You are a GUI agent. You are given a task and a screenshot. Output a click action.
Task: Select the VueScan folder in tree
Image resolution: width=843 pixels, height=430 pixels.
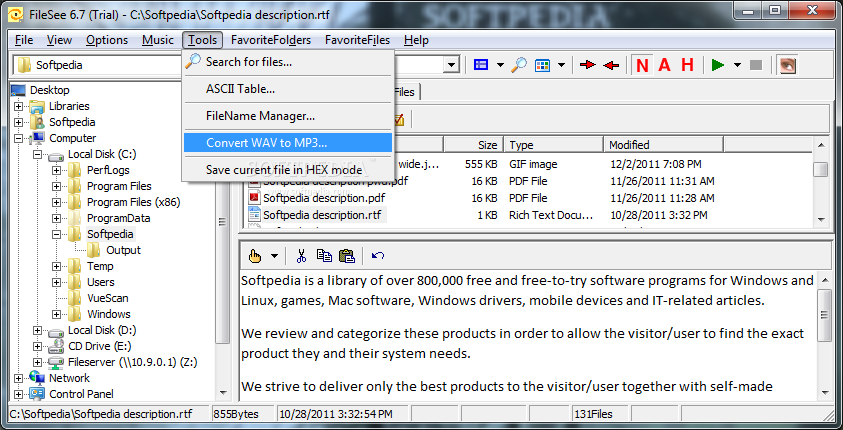point(108,298)
